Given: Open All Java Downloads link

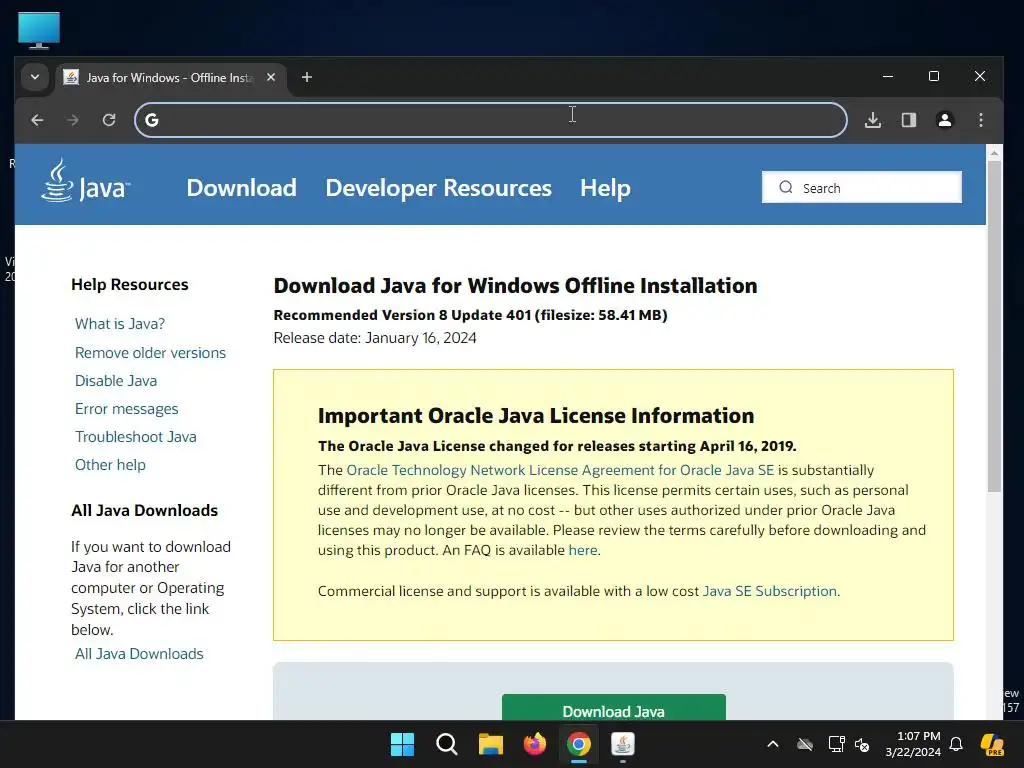Looking at the screenshot, I should tap(139, 654).
